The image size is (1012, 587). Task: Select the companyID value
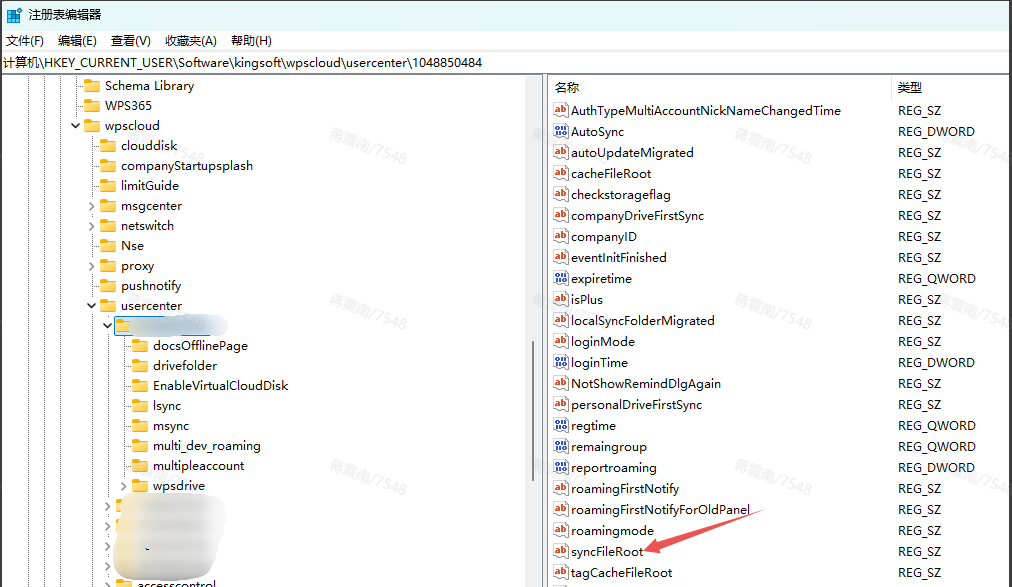tap(603, 237)
